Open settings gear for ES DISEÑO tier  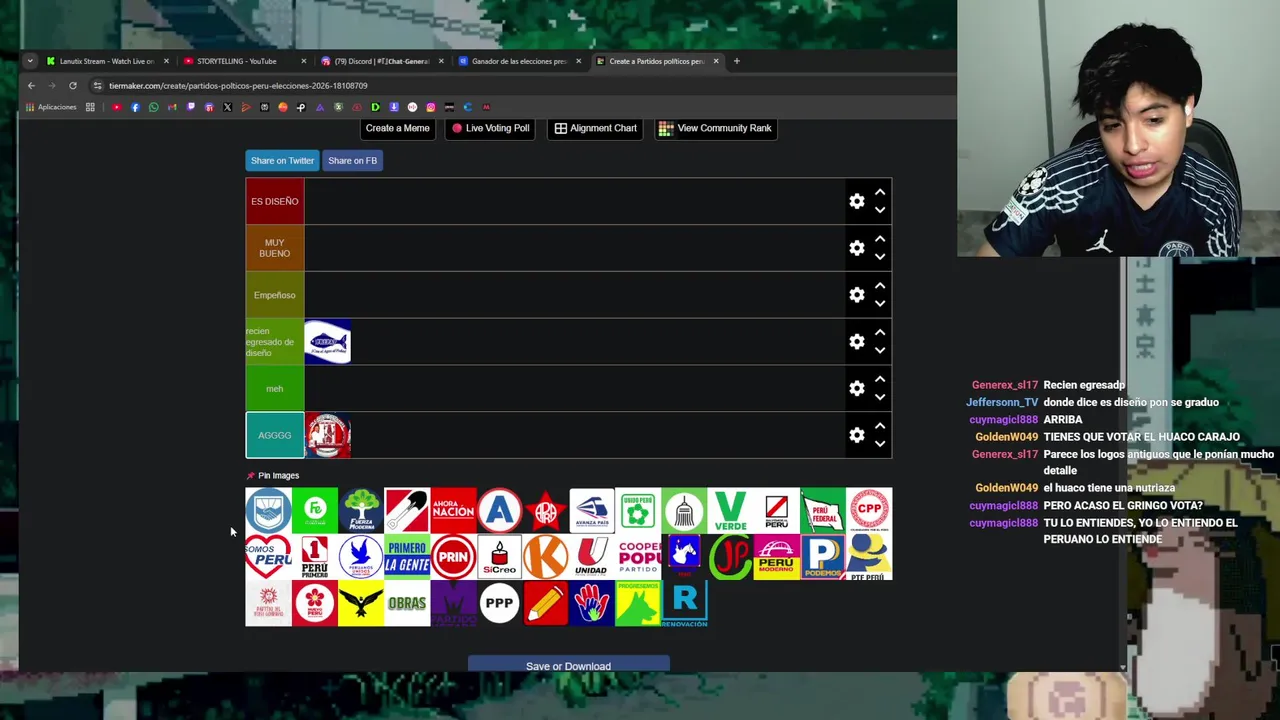click(x=857, y=201)
